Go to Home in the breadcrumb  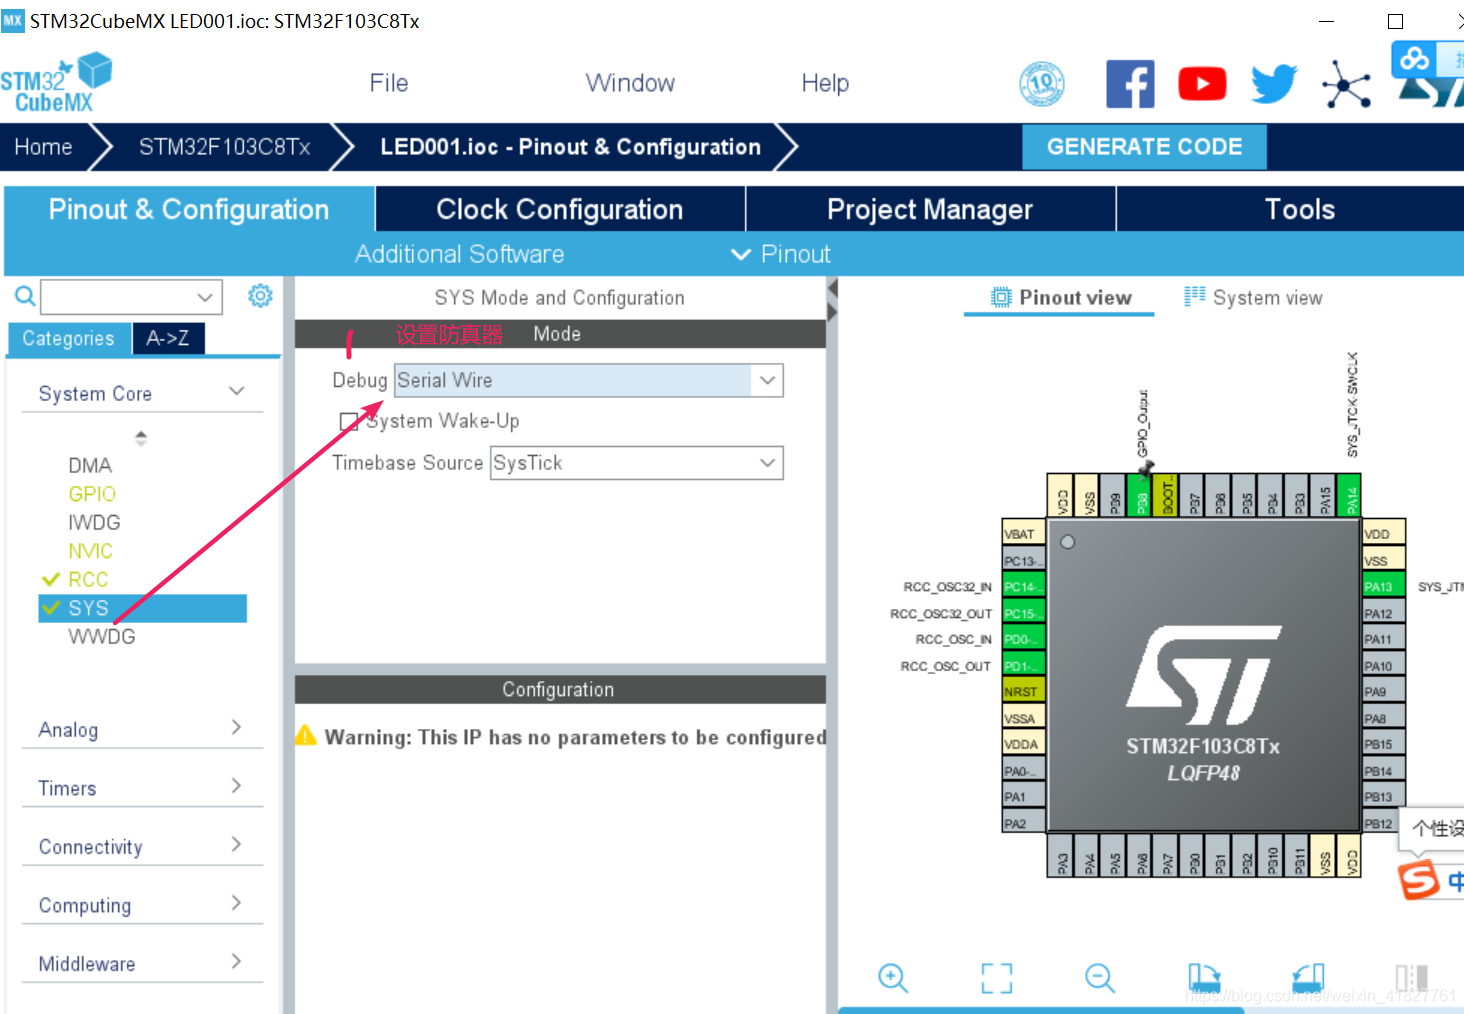tap(43, 147)
